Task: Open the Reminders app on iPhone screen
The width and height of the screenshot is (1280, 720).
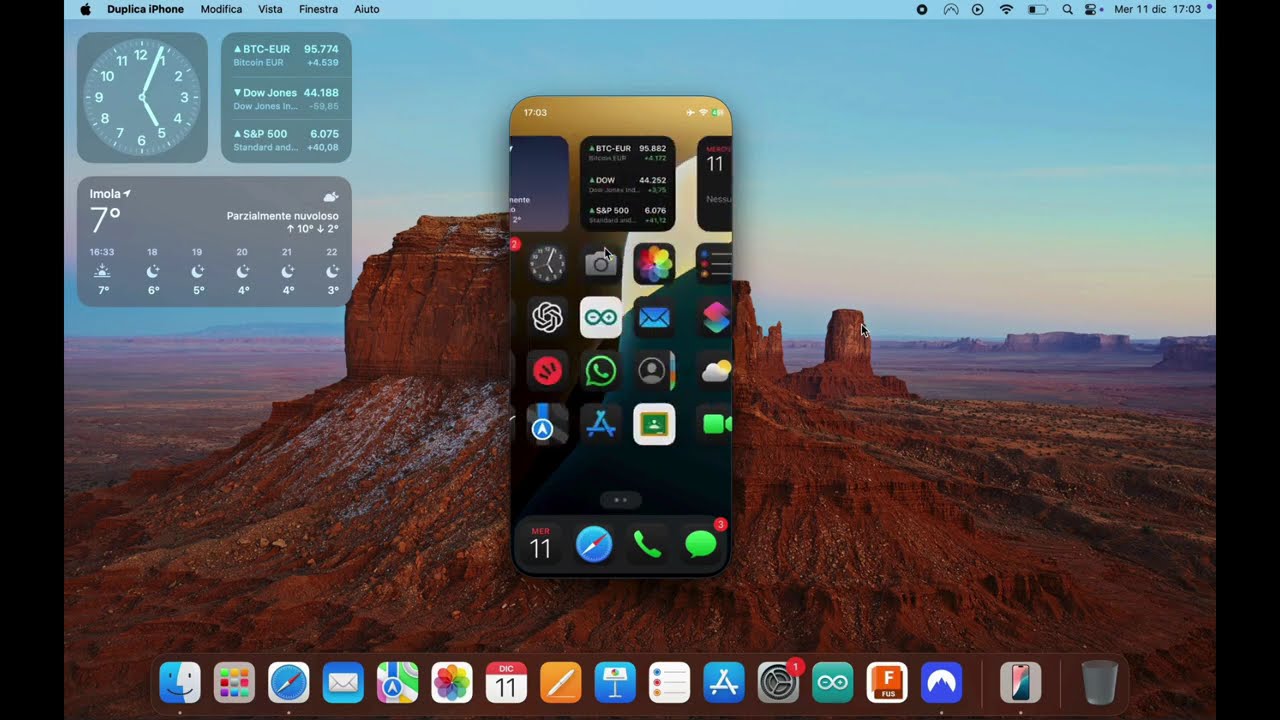Action: click(714, 264)
